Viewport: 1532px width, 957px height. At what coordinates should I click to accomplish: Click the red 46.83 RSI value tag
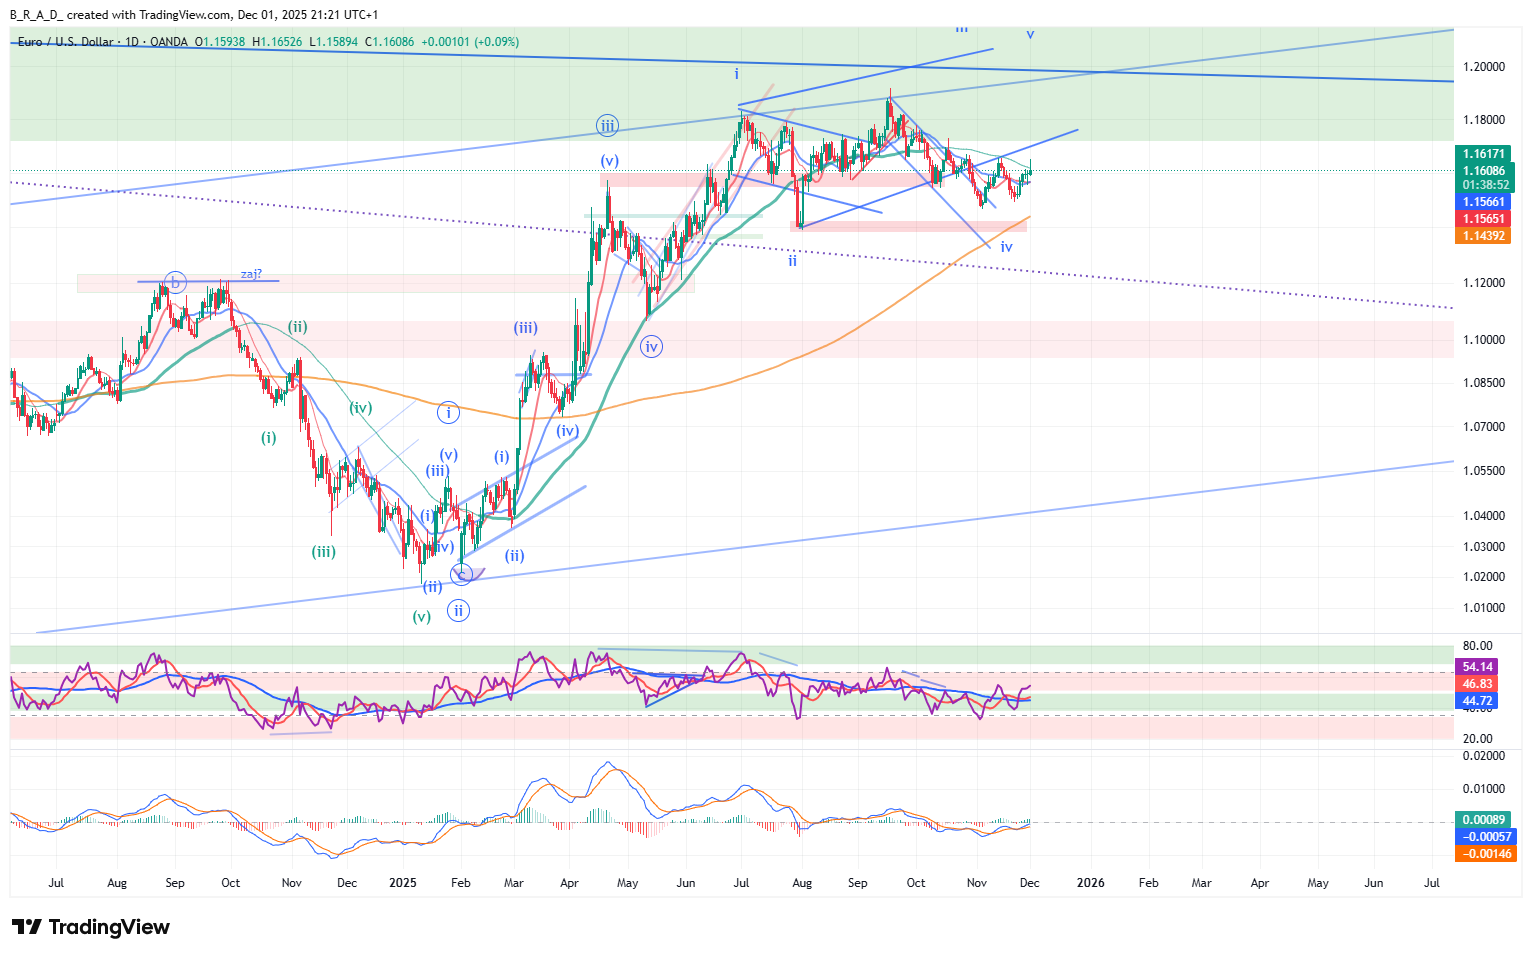point(1478,684)
